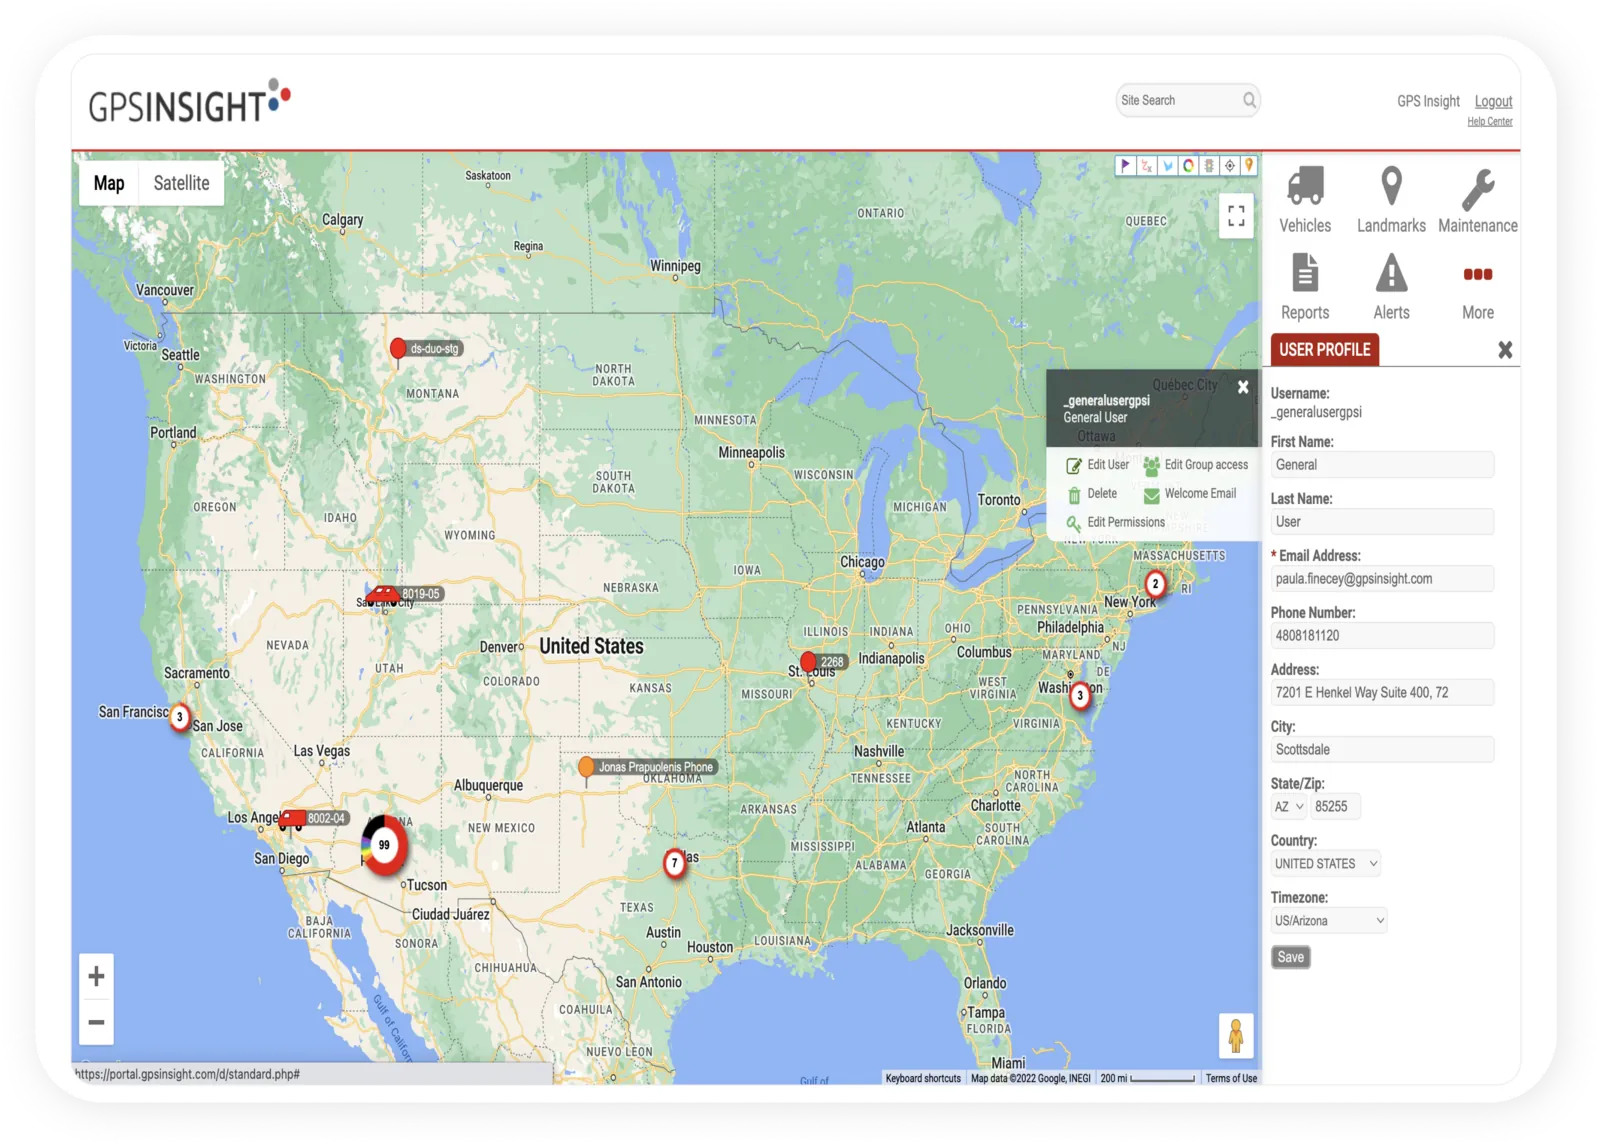Click the colored ring cluster tool
The height and width of the screenshot is (1146, 1600).
point(1188,165)
